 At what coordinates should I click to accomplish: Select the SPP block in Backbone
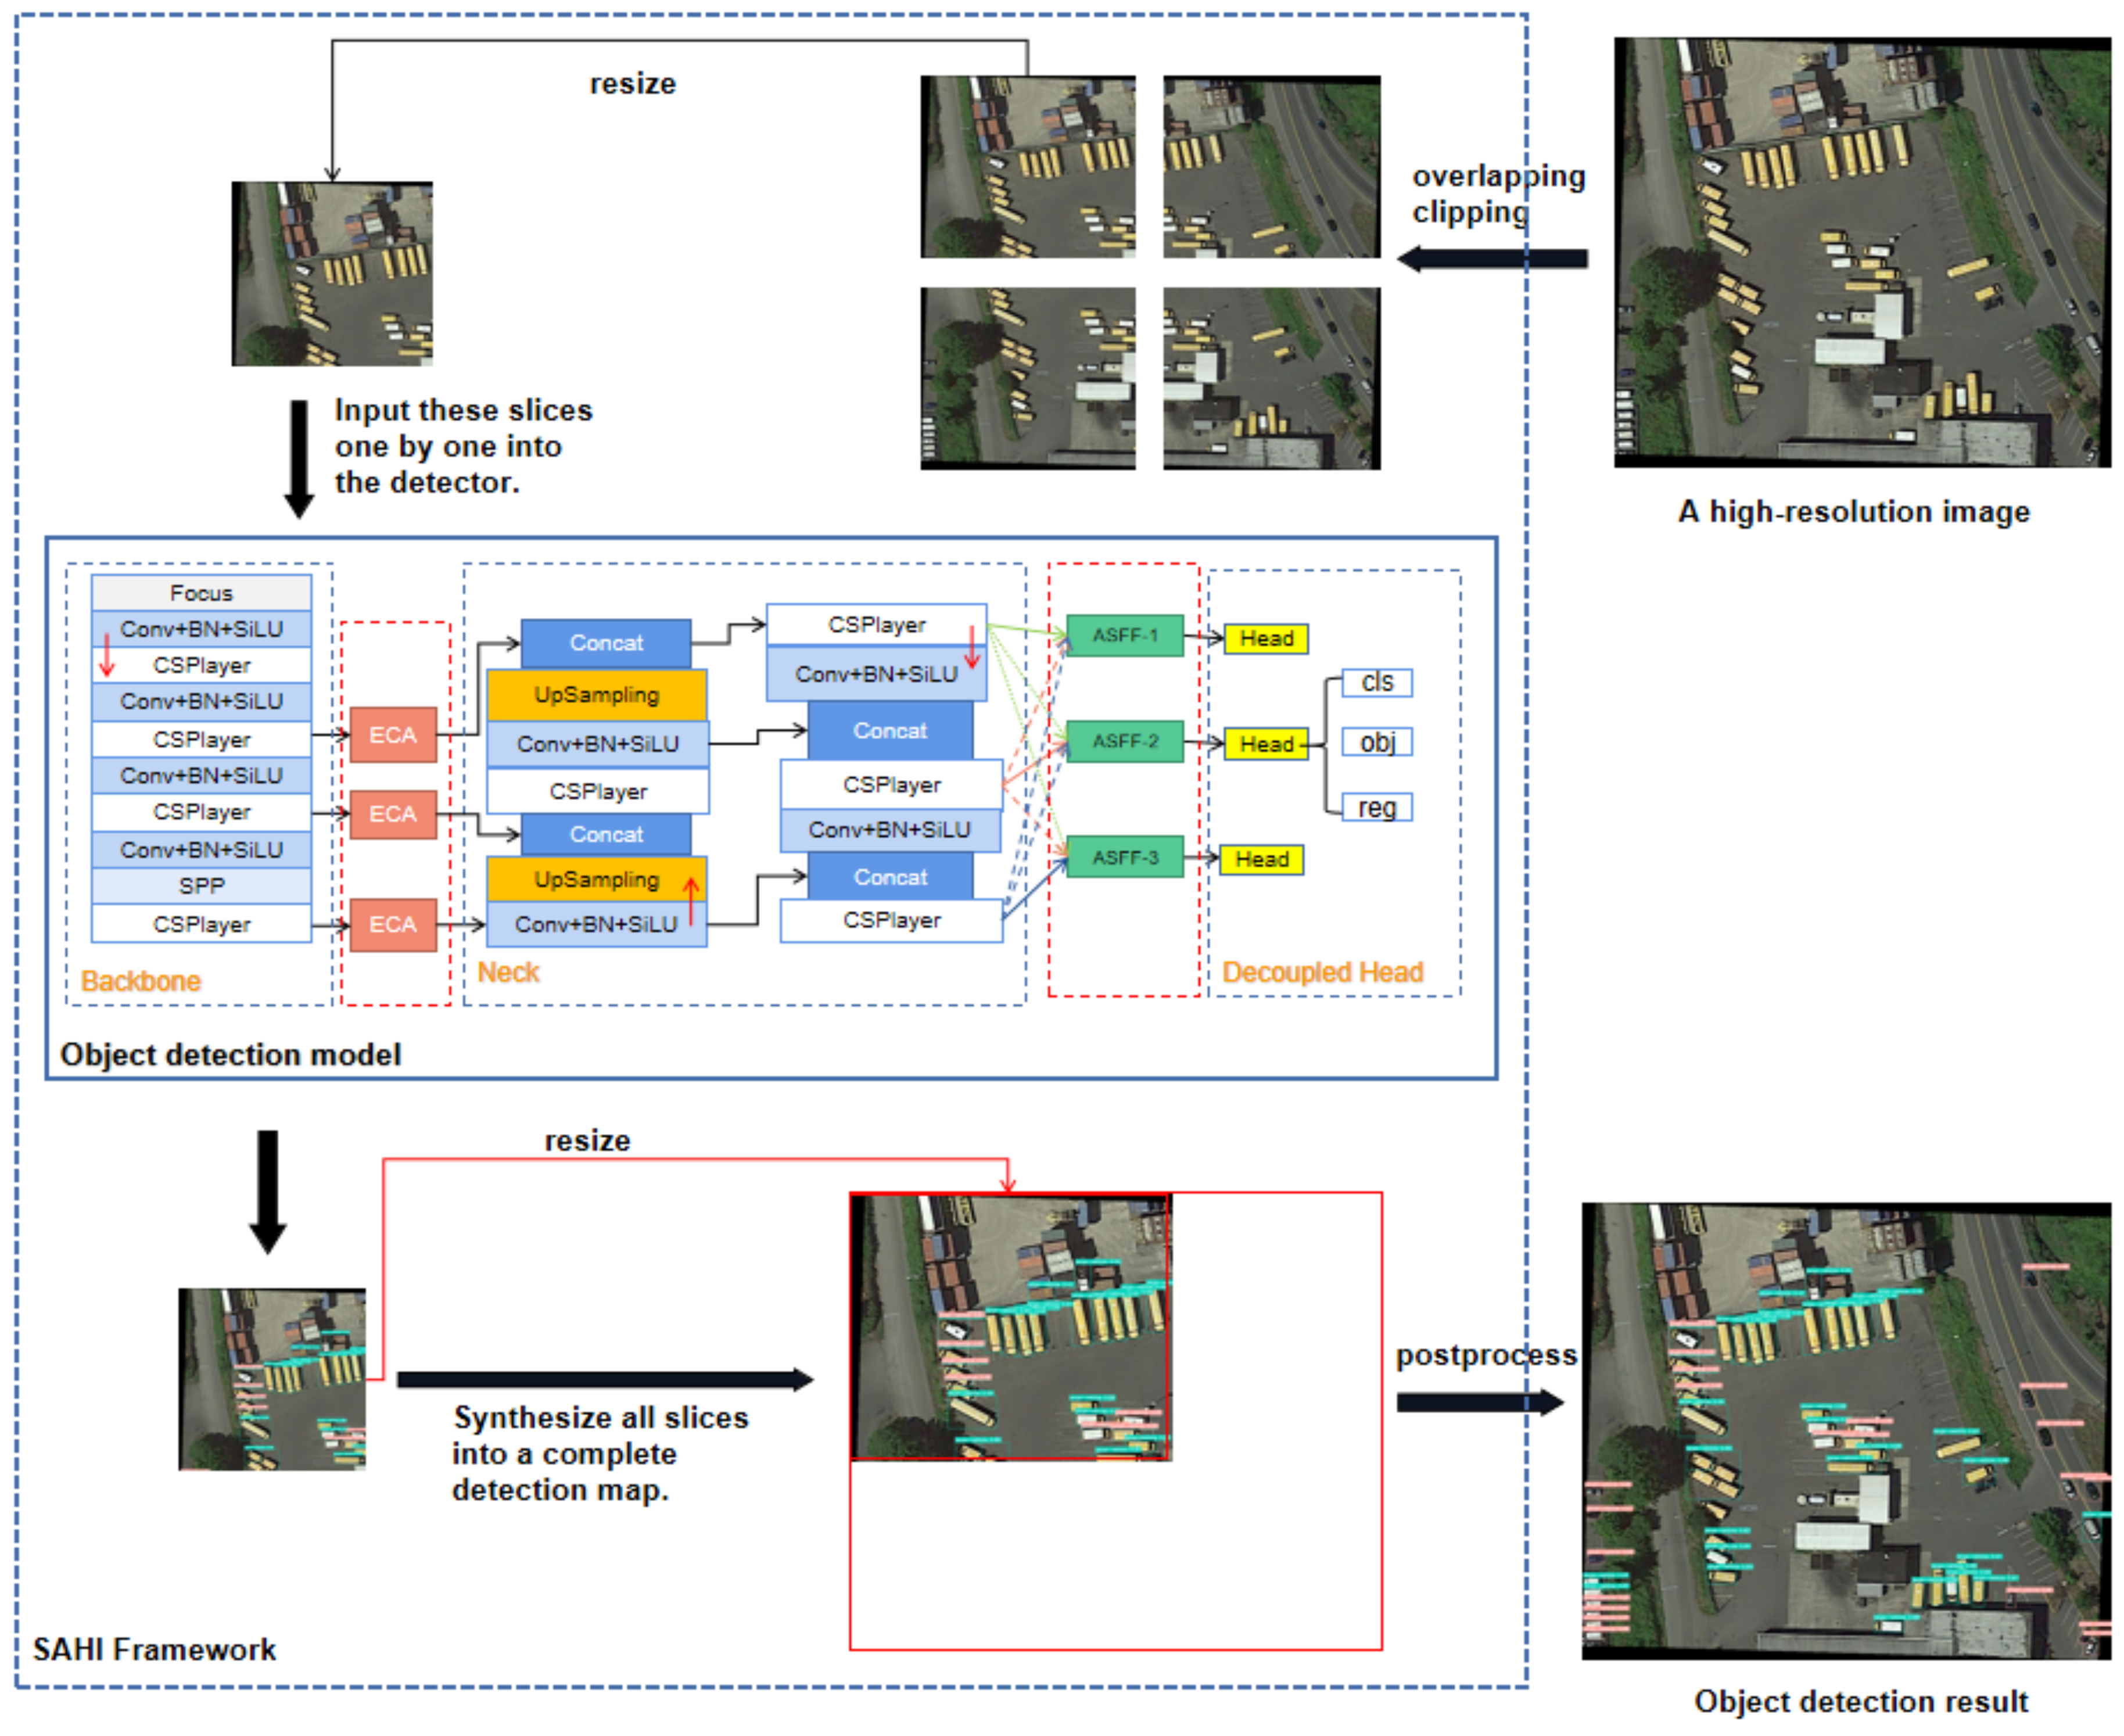(x=201, y=886)
